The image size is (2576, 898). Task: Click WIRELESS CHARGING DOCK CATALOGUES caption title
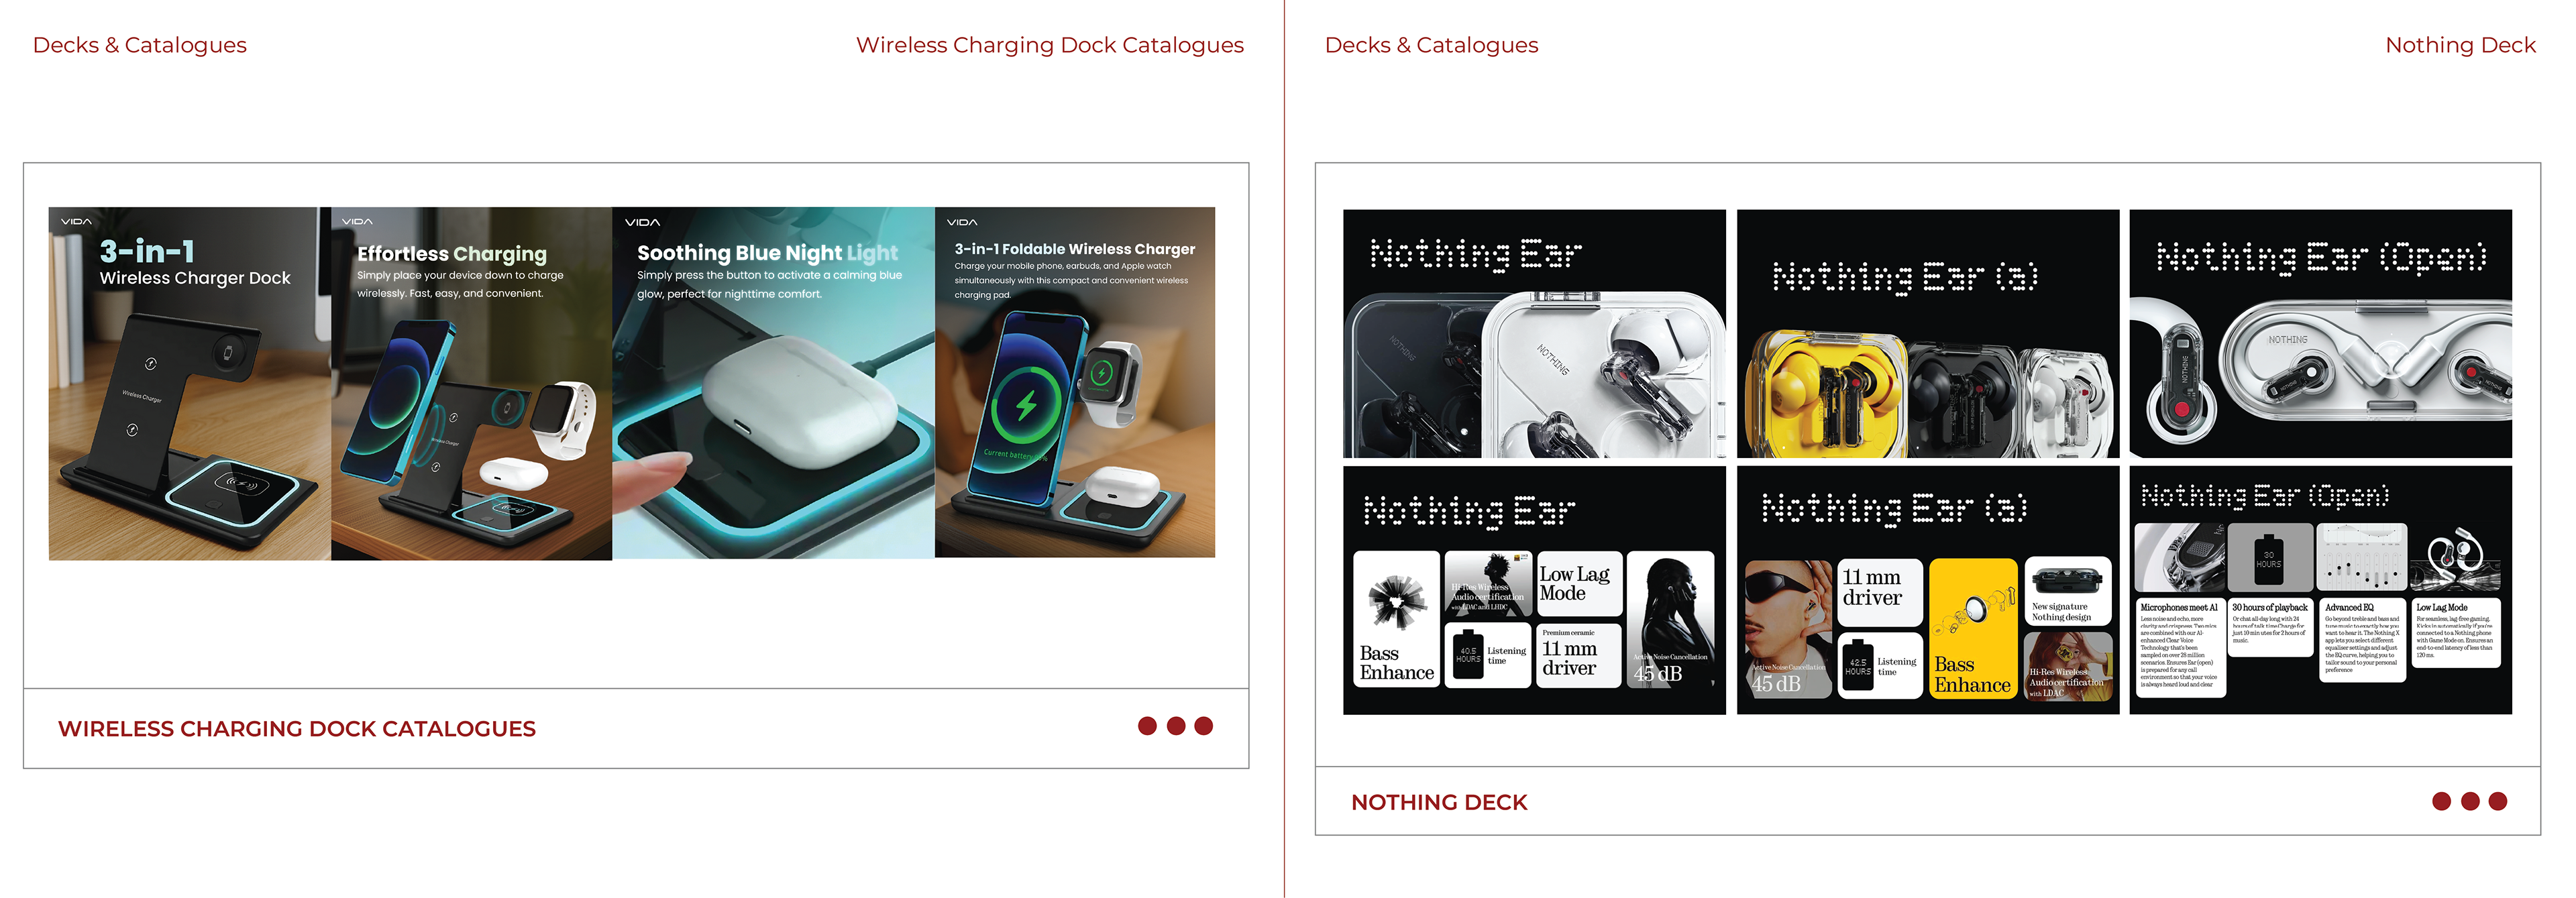pyautogui.click(x=297, y=729)
